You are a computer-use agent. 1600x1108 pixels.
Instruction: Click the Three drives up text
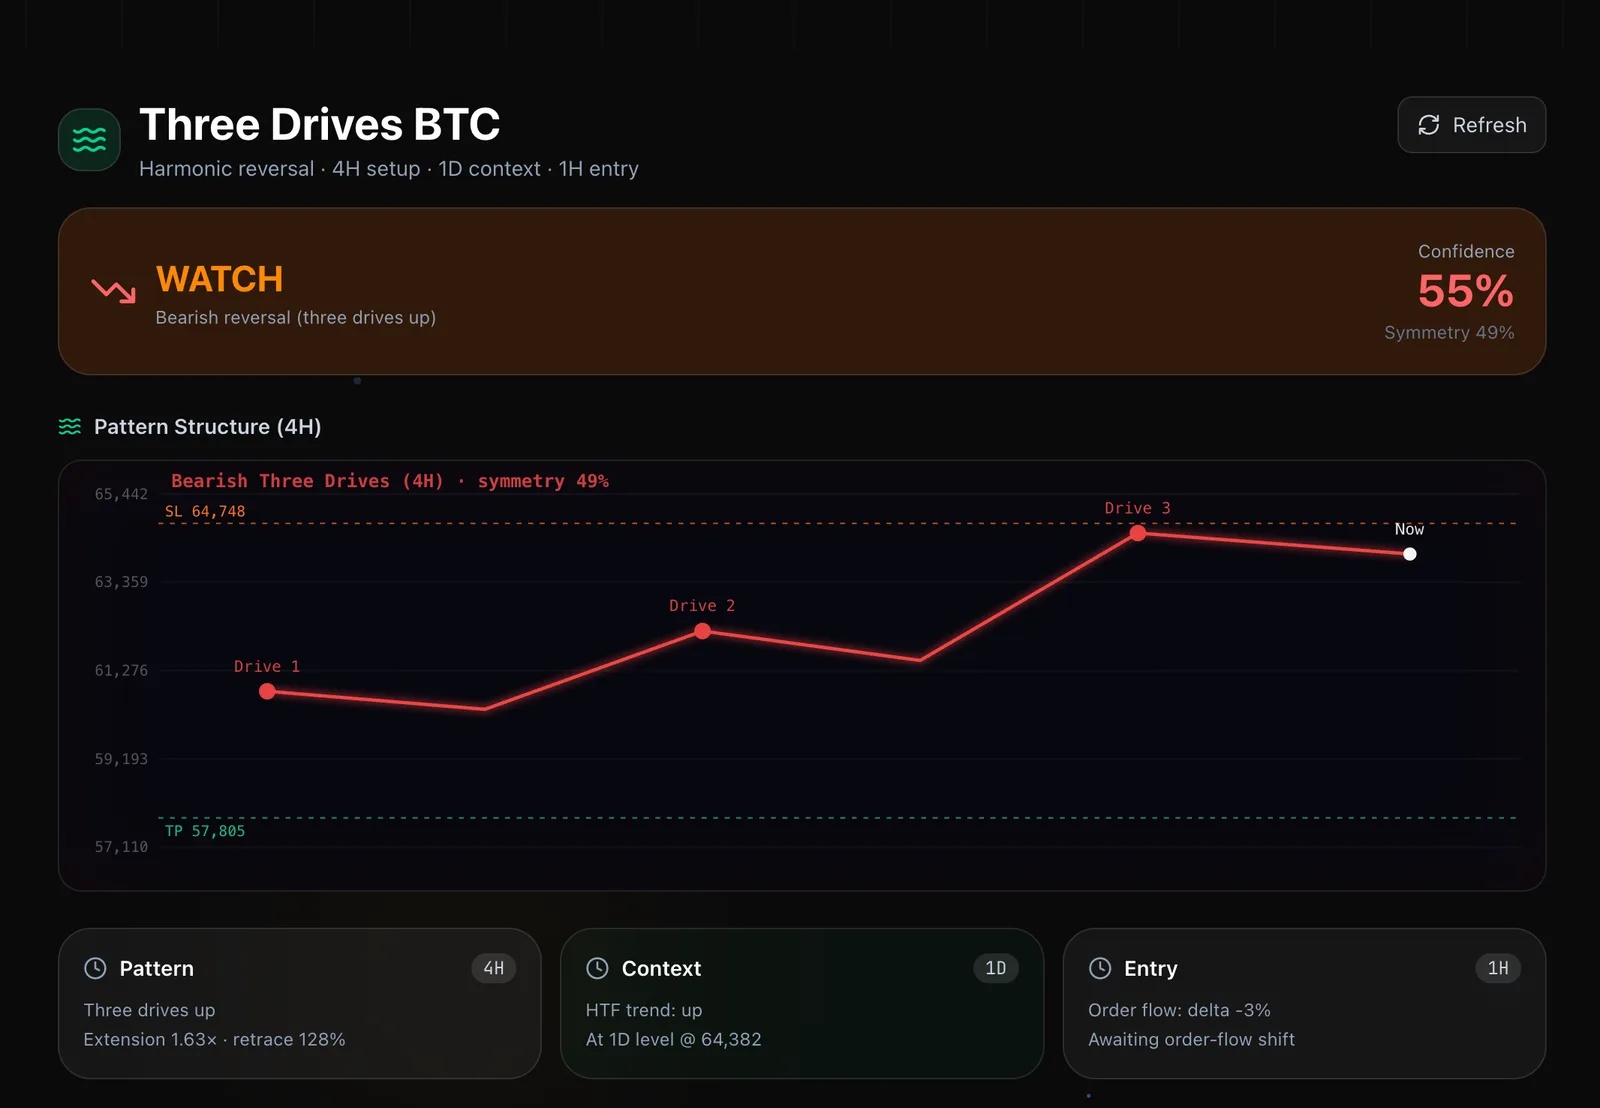(149, 1010)
